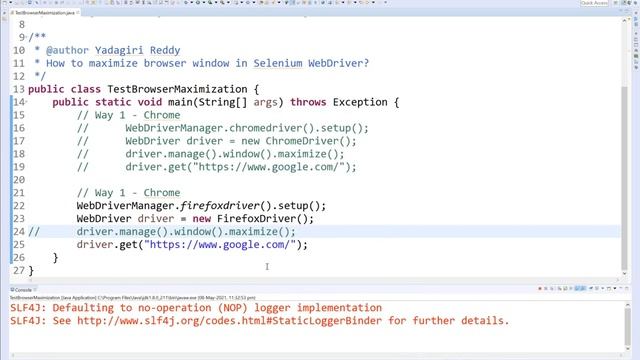Click the Quick Access search field

point(594,3)
